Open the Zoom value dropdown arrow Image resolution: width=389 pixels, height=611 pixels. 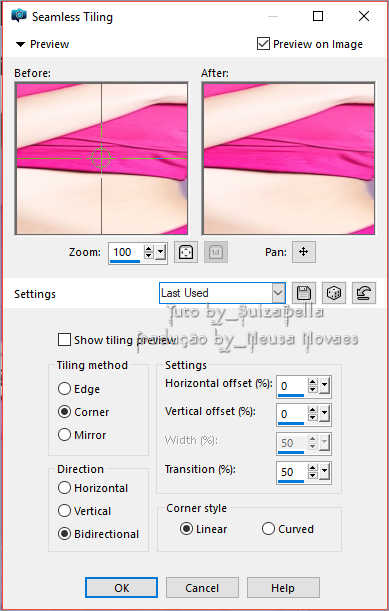pos(161,252)
